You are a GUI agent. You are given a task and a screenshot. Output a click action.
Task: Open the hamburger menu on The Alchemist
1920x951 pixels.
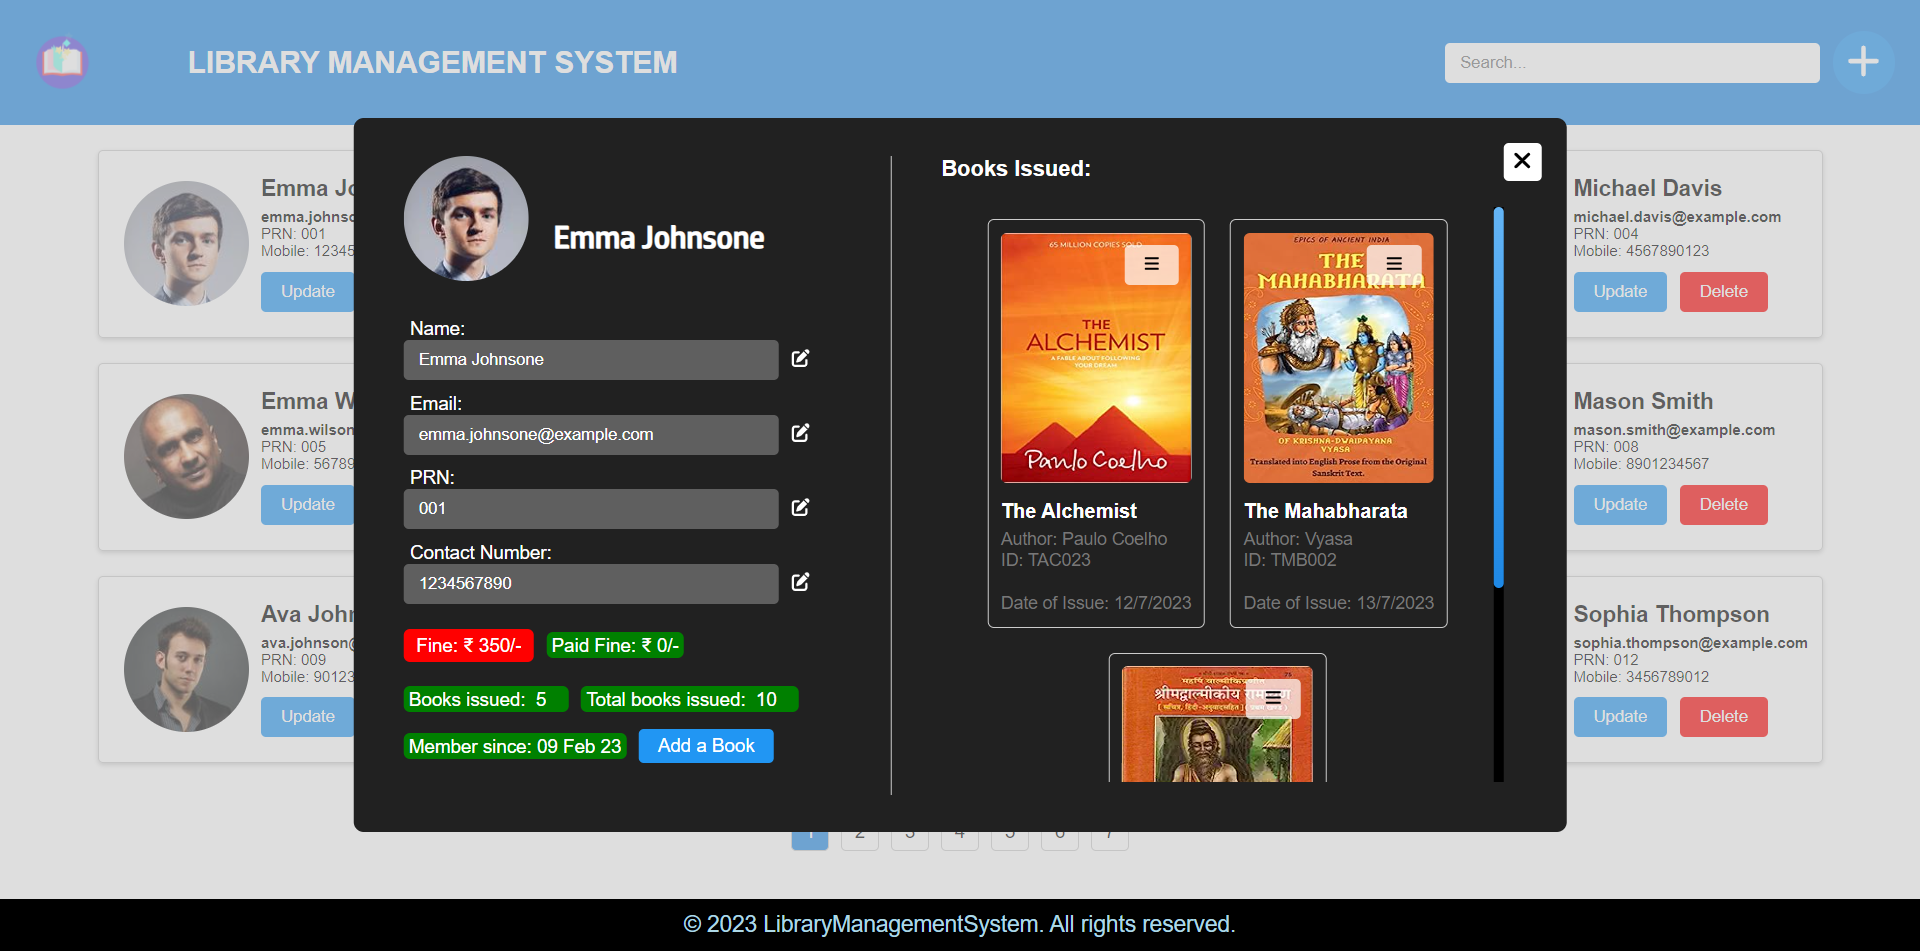click(1151, 265)
